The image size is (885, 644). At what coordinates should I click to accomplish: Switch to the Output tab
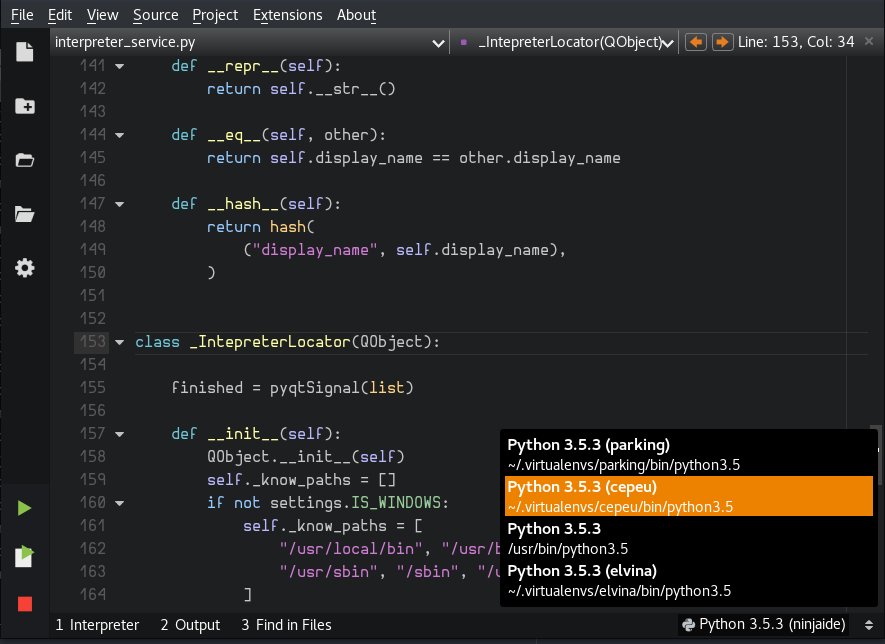(x=190, y=624)
